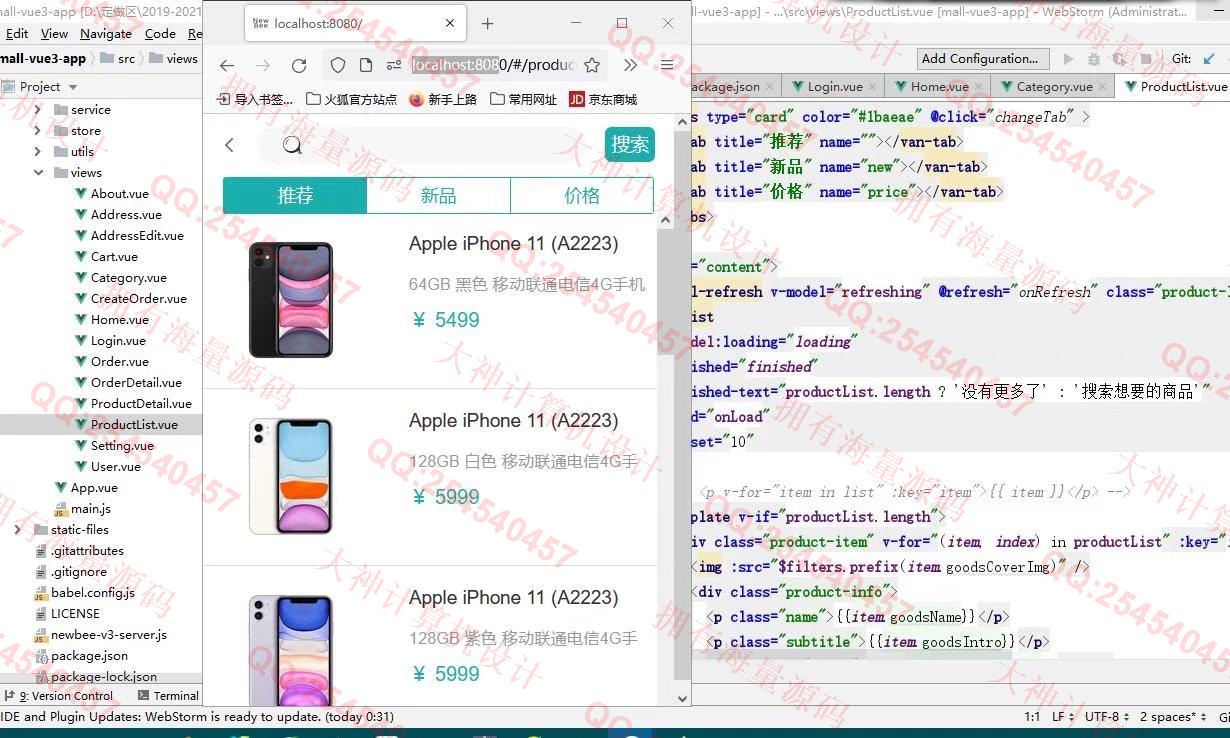Switch to the Category.vue editor tab

click(1054, 87)
